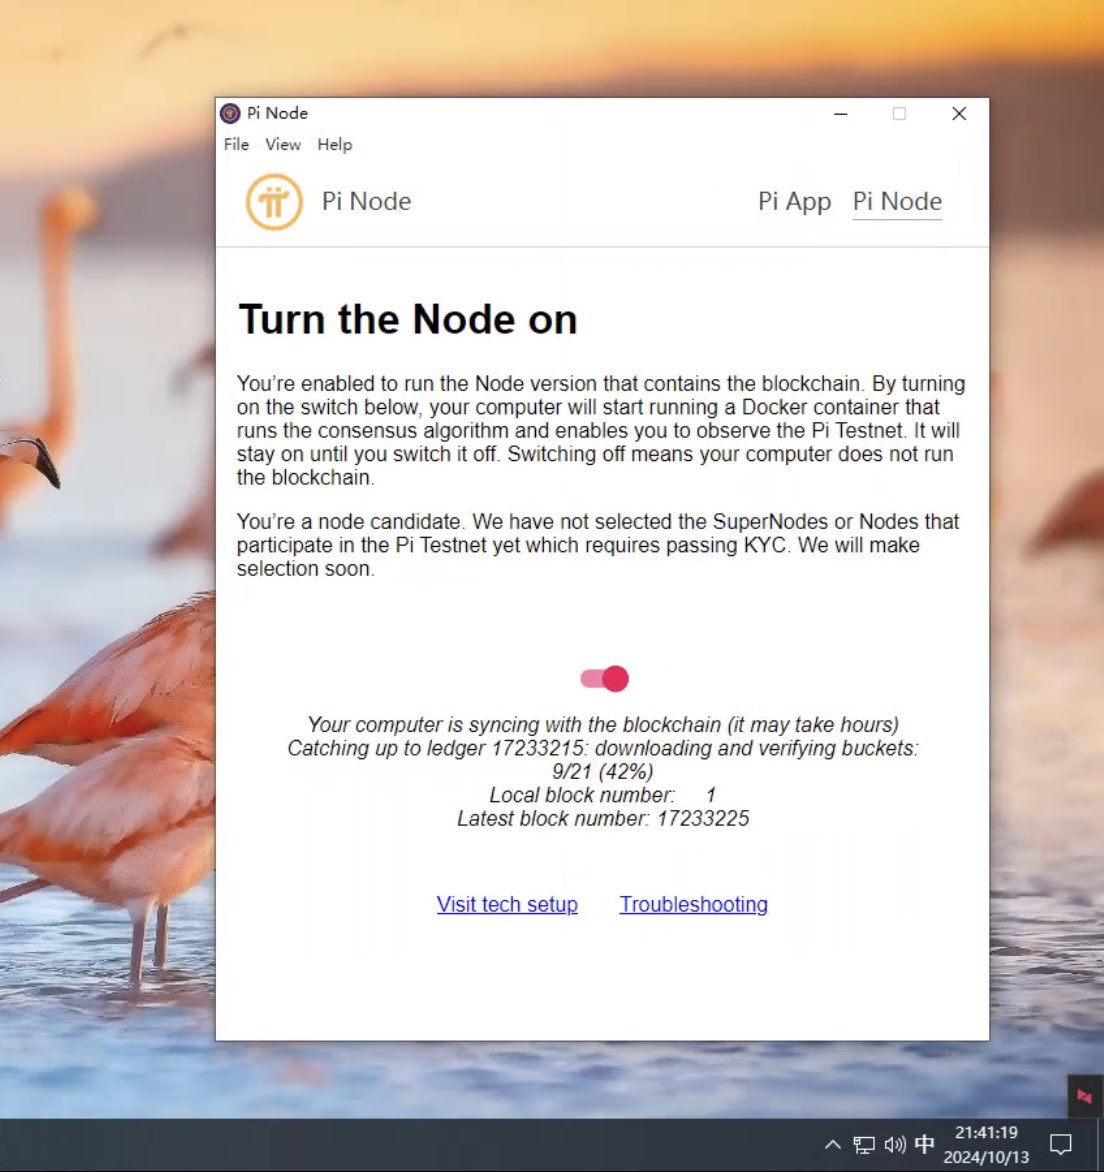Close the Pi Node window
Screen dimensions: 1104x1172
click(959, 114)
